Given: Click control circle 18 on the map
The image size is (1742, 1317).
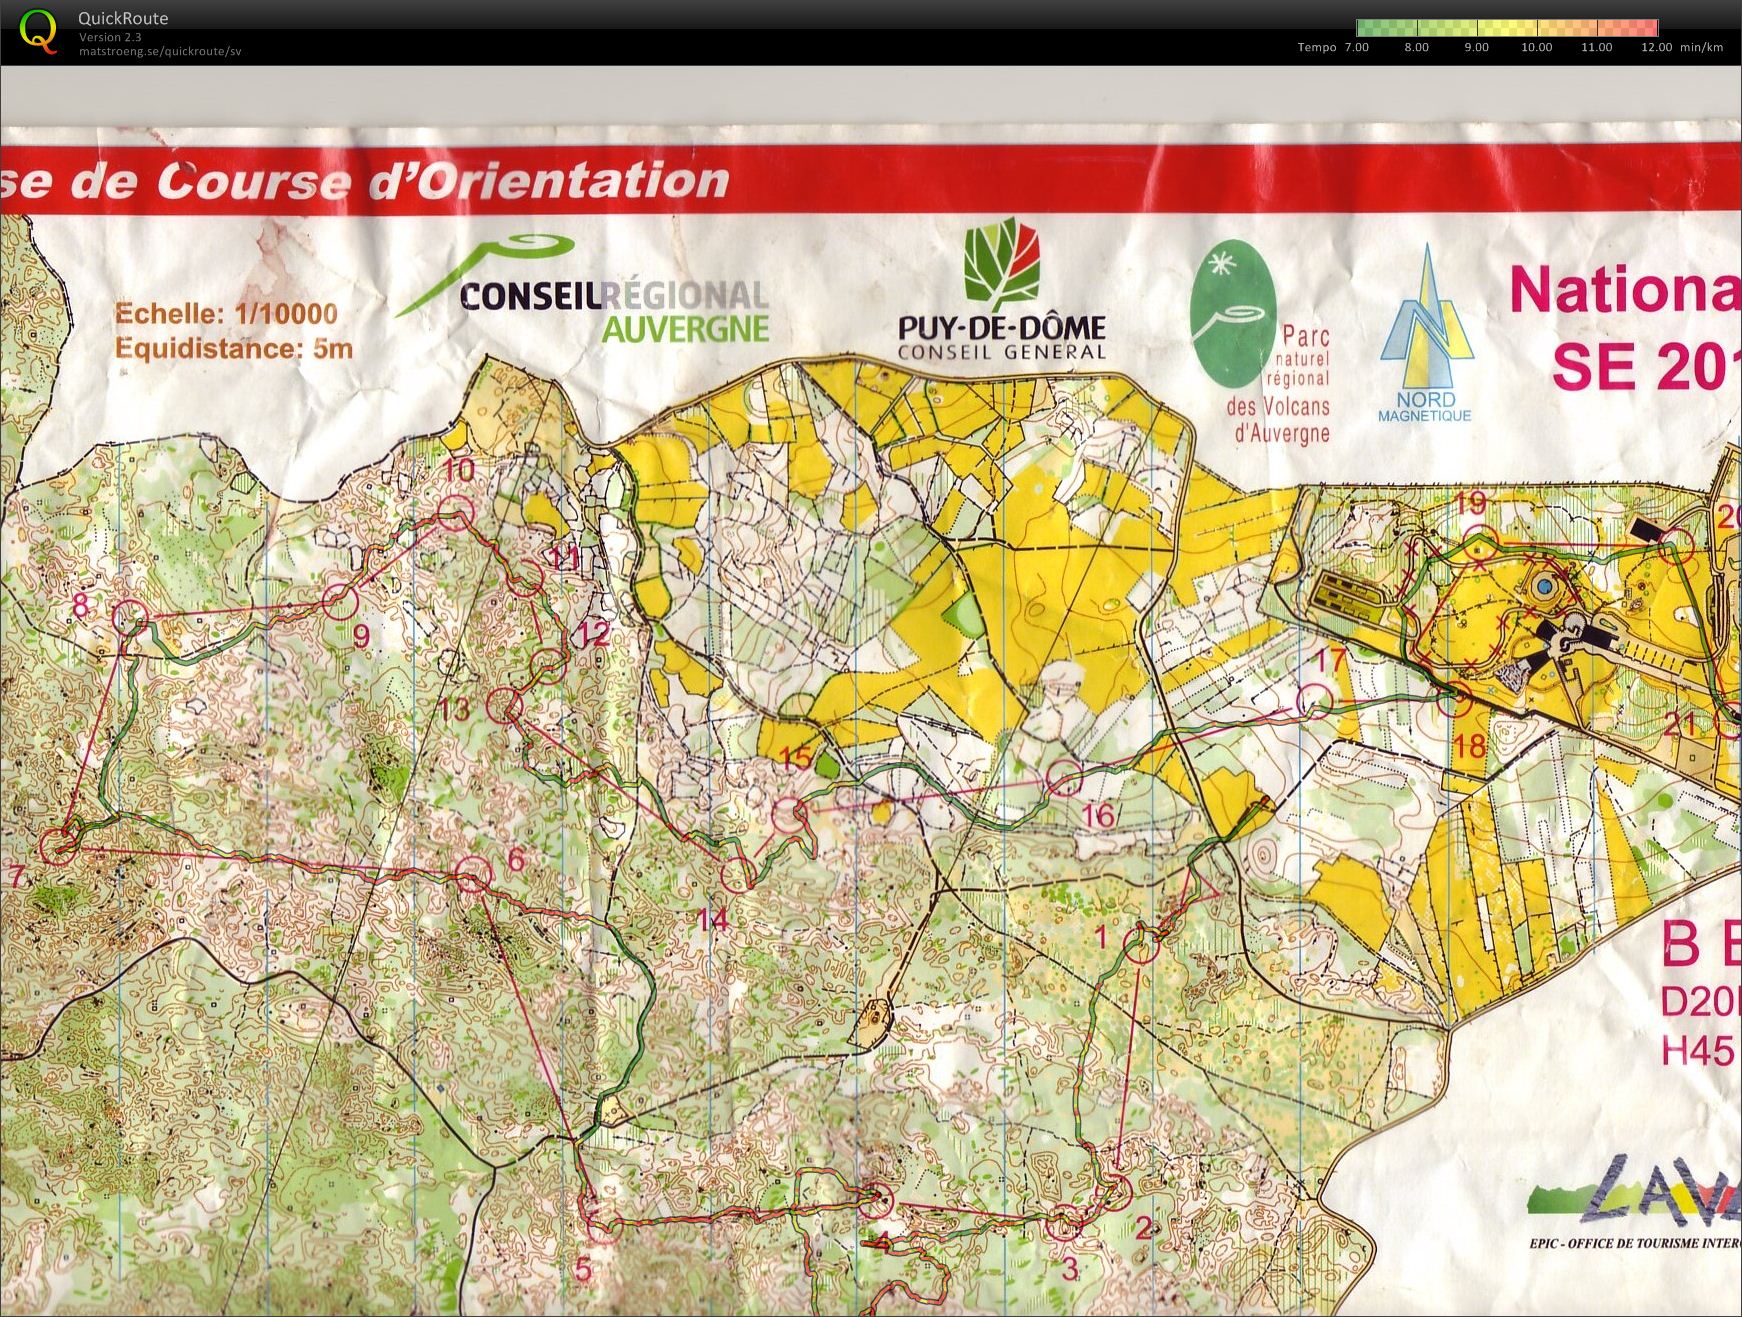Looking at the screenshot, I should (1455, 701).
